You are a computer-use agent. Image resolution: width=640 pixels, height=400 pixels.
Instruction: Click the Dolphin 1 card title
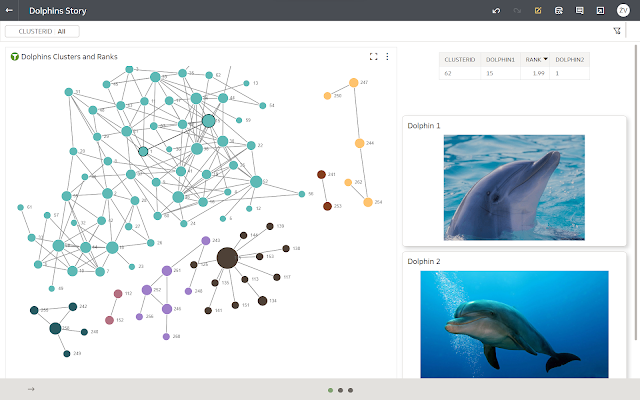(x=424, y=126)
